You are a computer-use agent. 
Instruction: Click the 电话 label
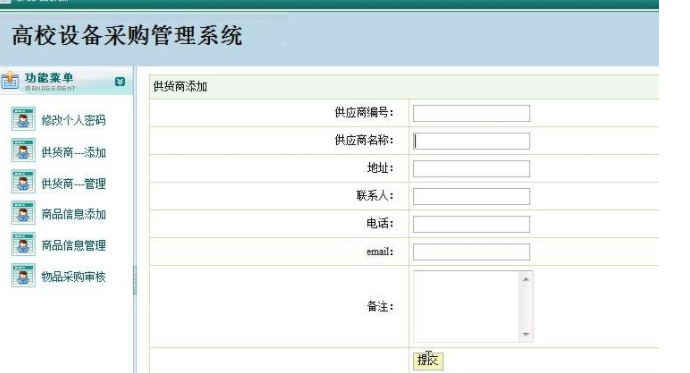[380, 223]
